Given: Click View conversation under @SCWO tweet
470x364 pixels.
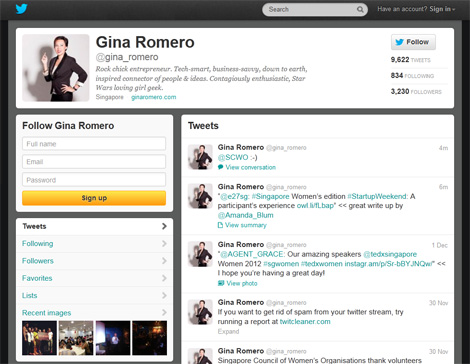Looking at the screenshot, I should [250, 167].
